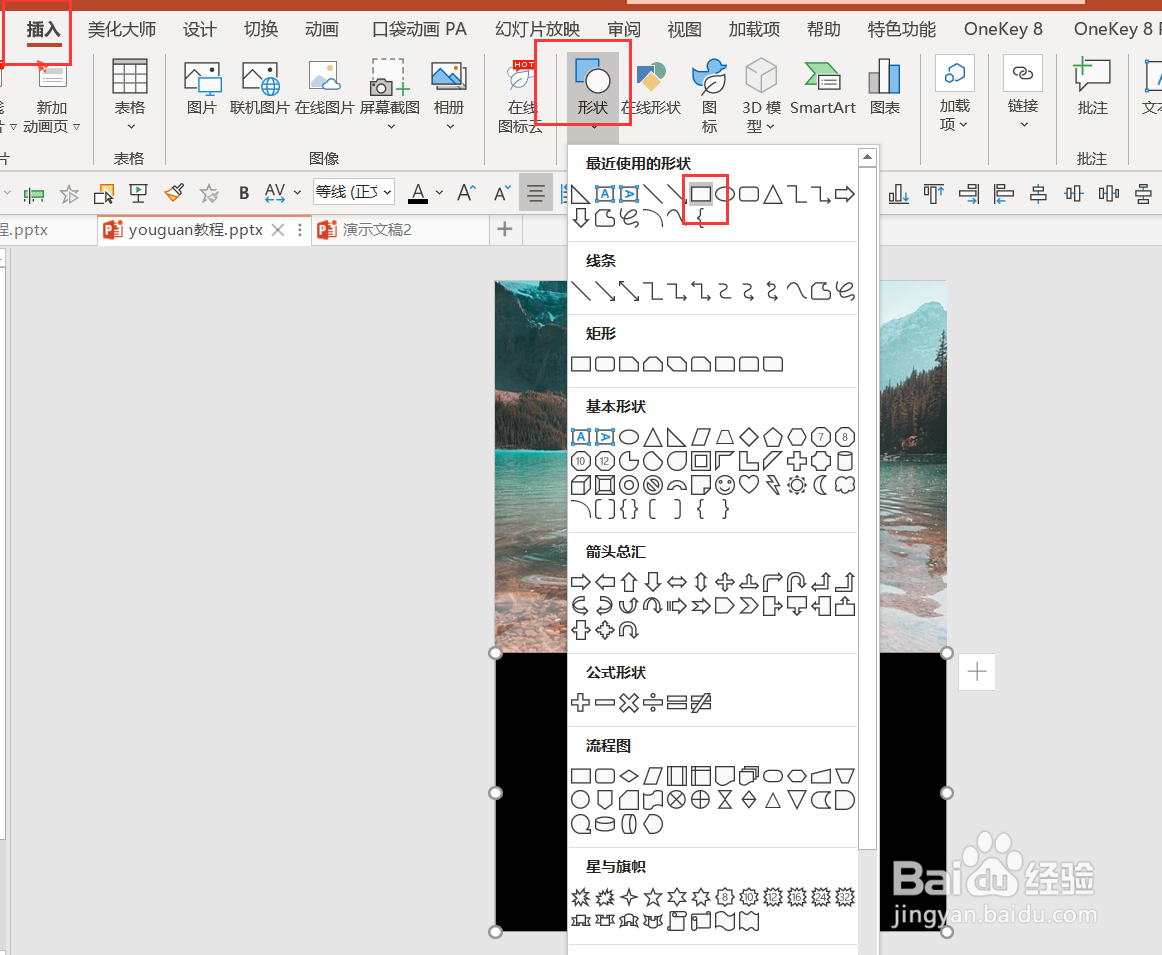Insert SmartArt graphic
The image size is (1162, 955).
(823, 87)
